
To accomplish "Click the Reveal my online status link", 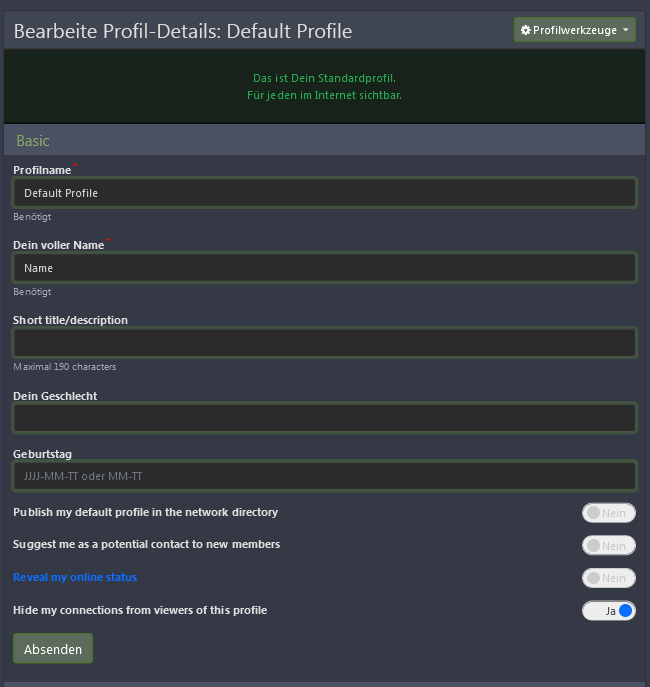I will coord(75,578).
